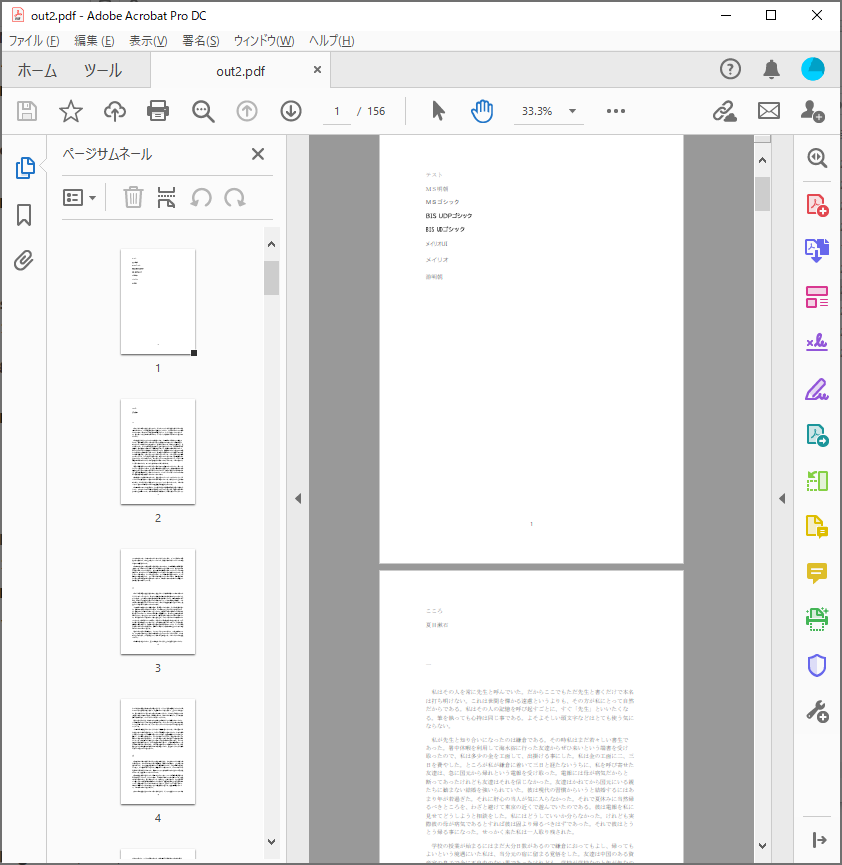Open the Organize Pages tool
Image resolution: width=842 pixels, height=865 pixels.
[x=817, y=297]
